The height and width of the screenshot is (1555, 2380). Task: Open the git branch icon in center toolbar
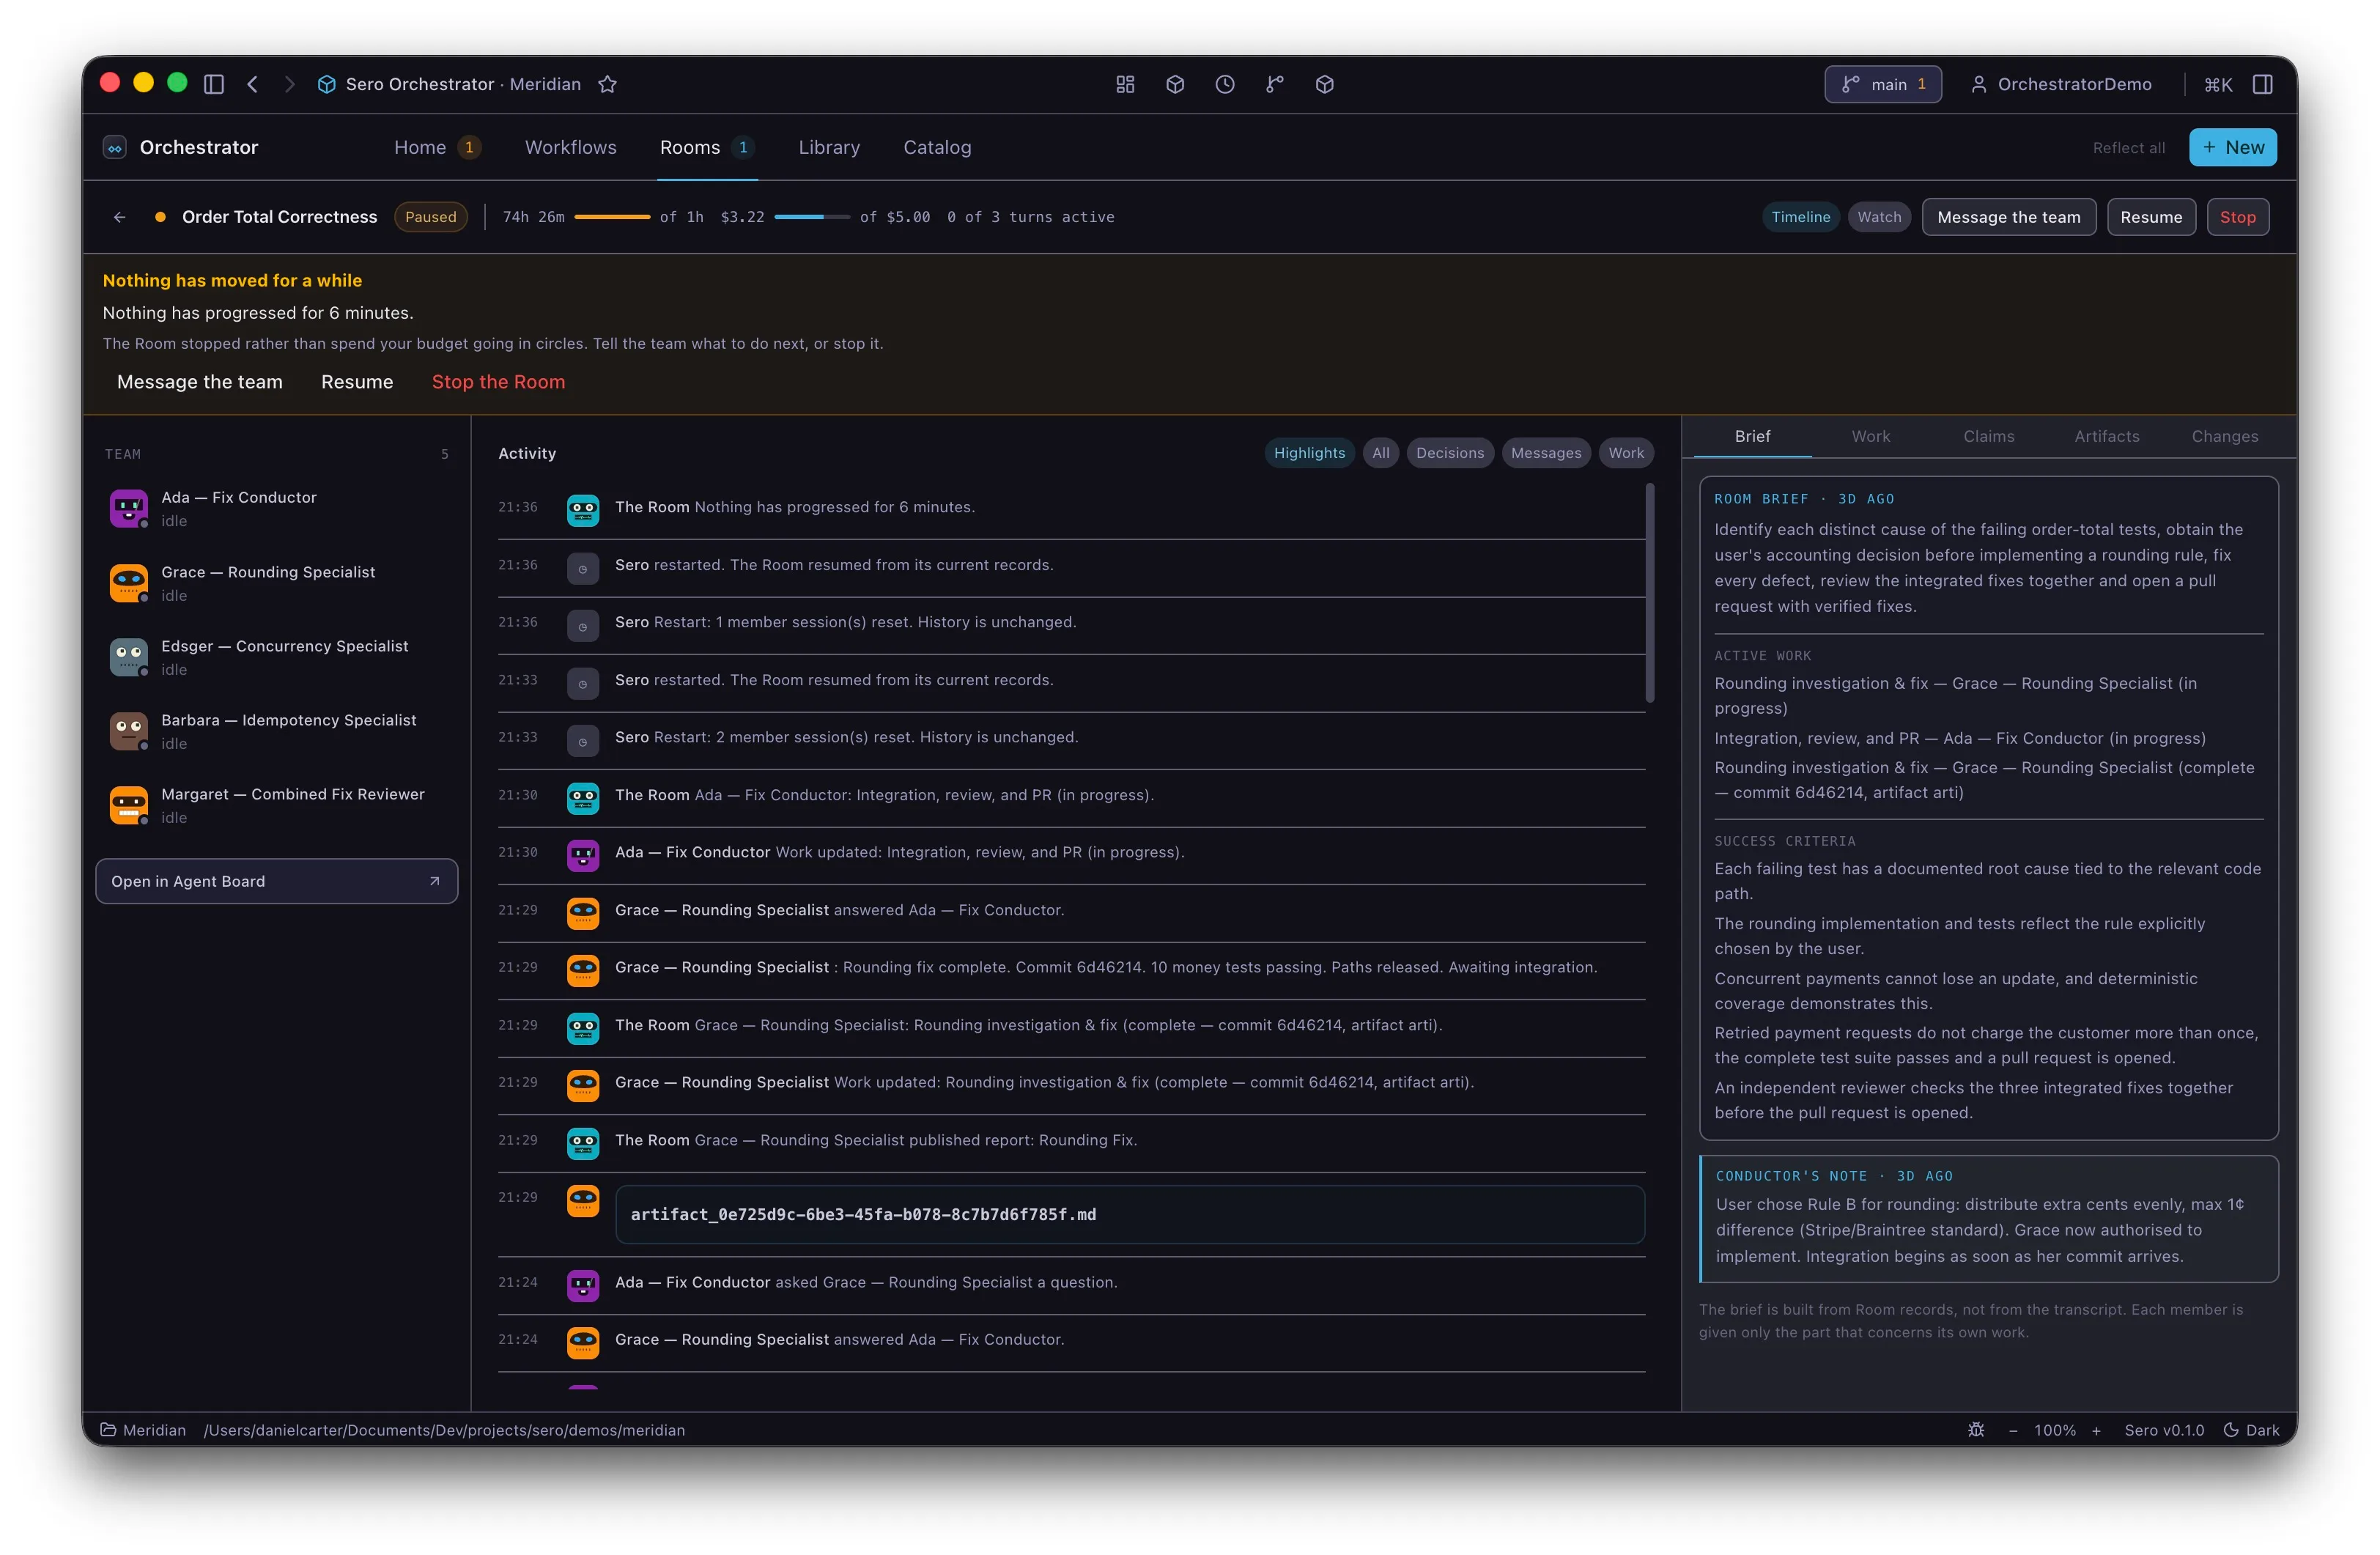(1275, 84)
